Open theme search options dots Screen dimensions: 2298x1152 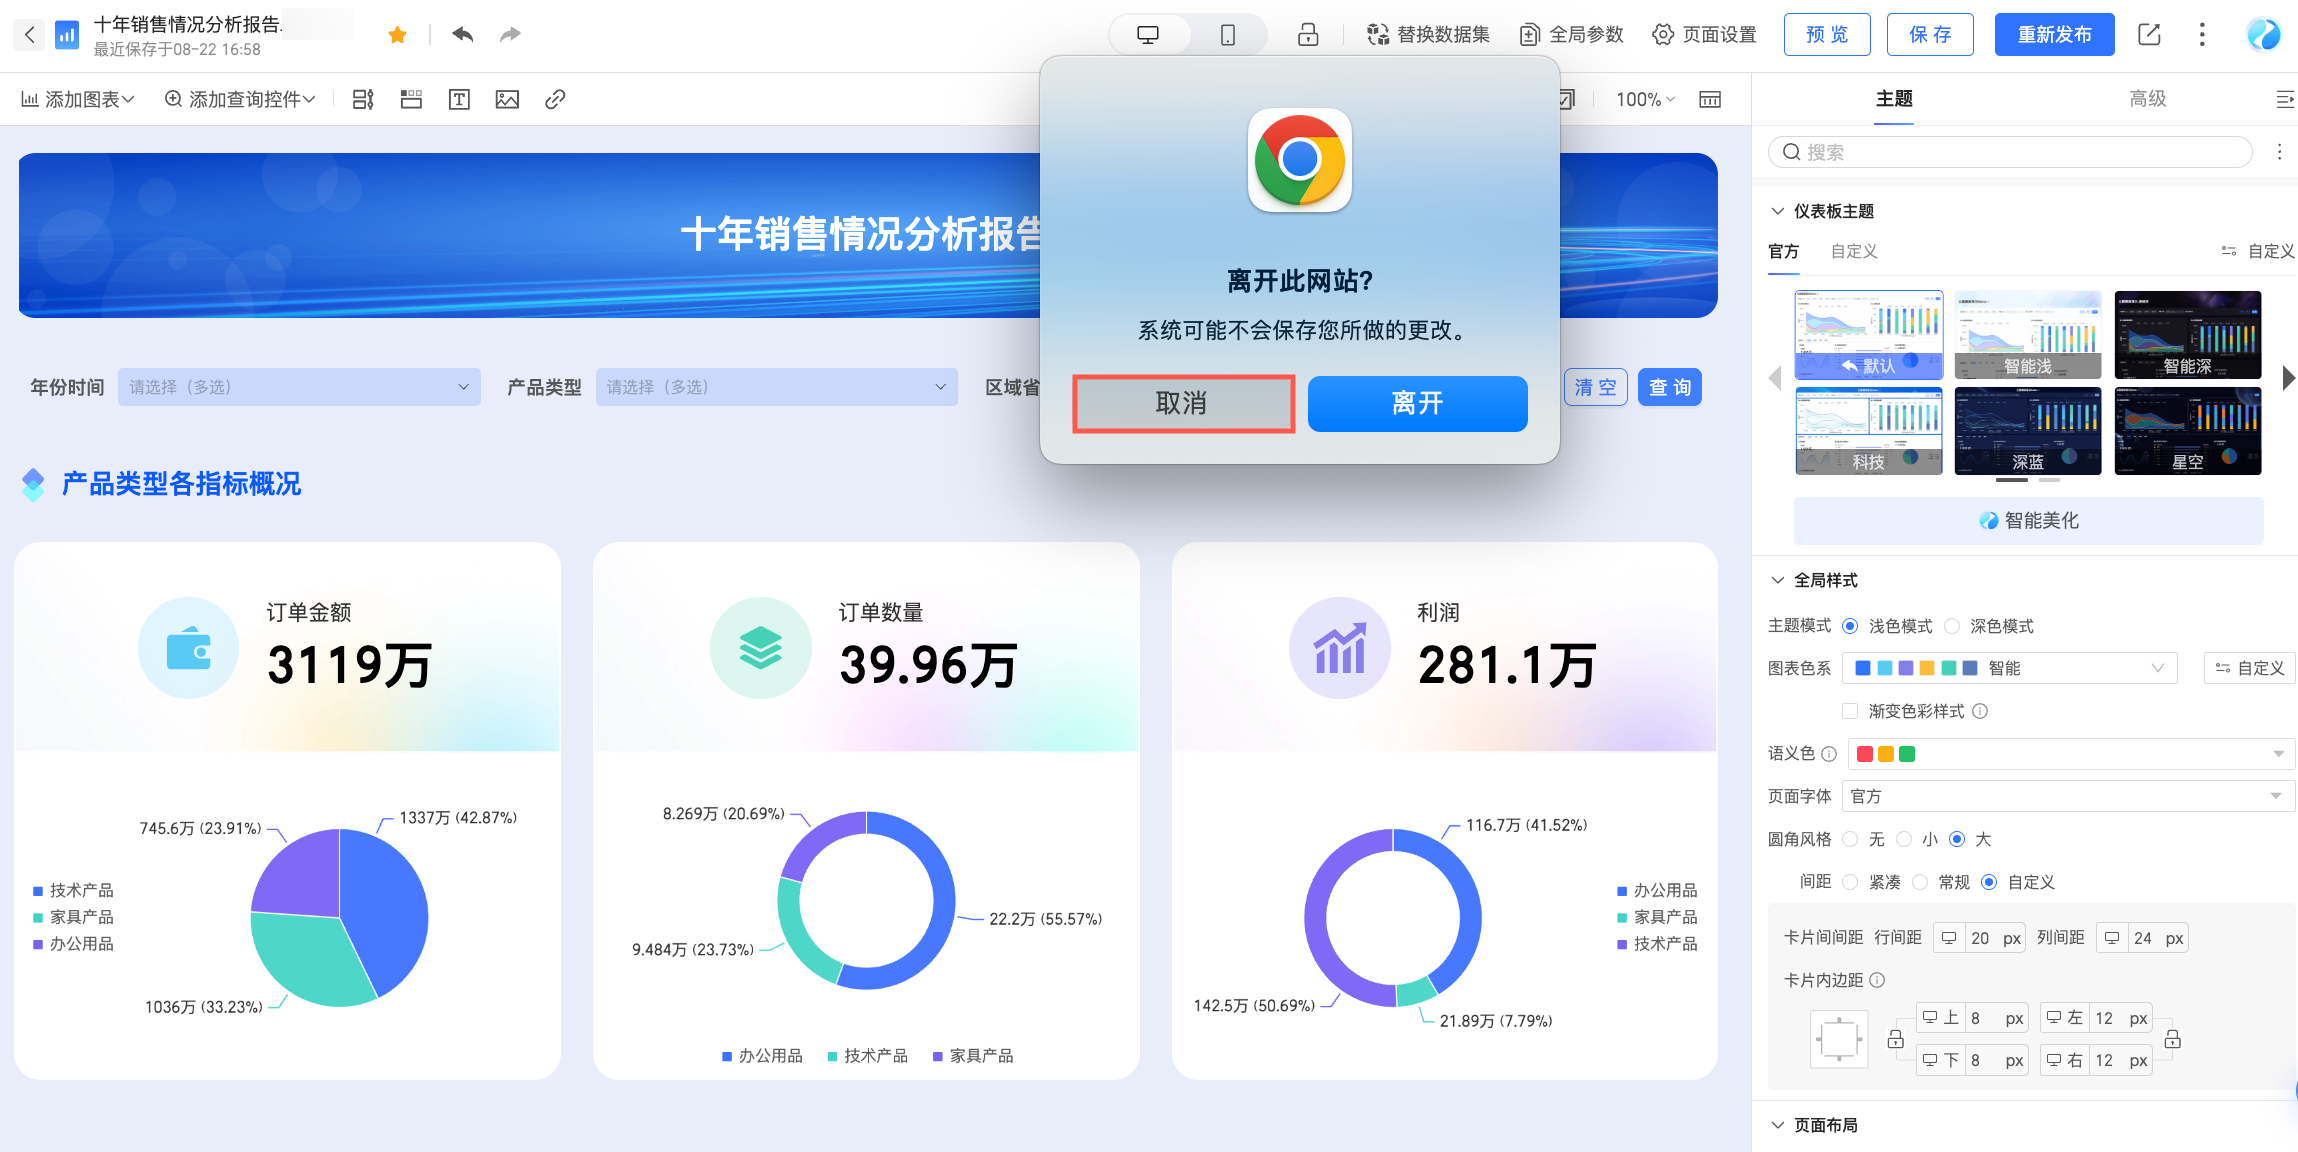pos(2280,152)
